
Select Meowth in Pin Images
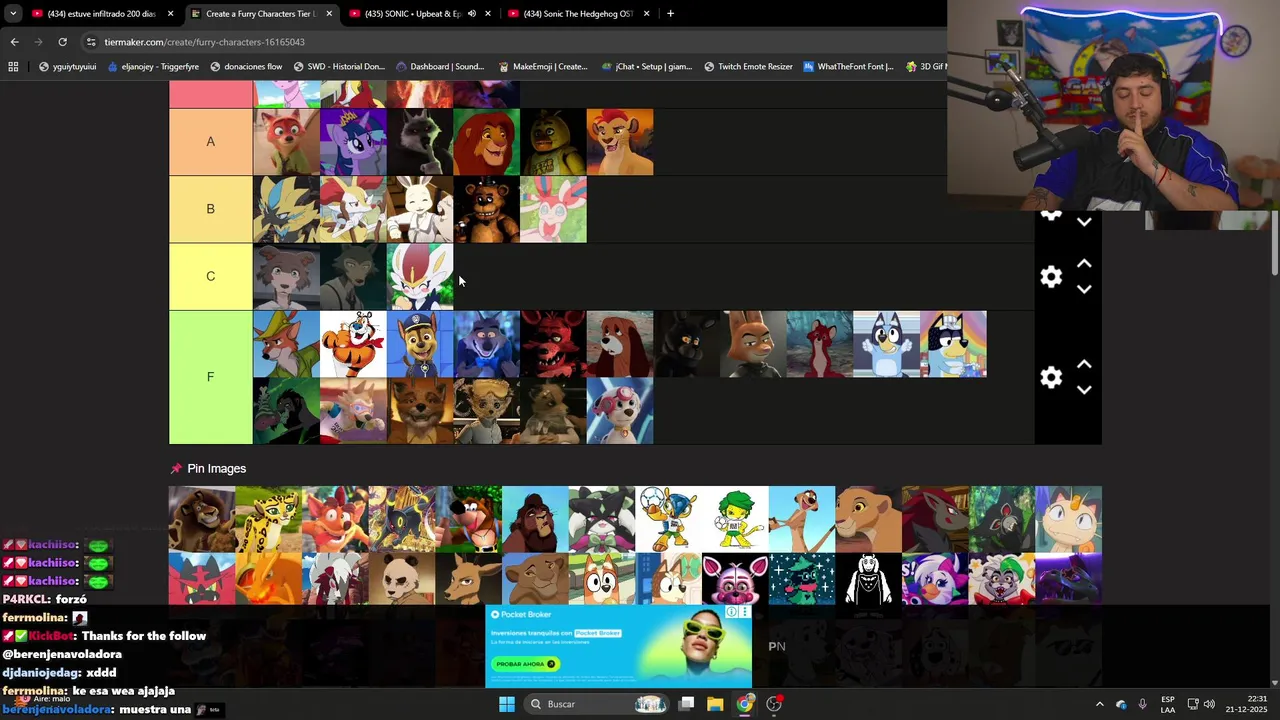click(x=1068, y=519)
